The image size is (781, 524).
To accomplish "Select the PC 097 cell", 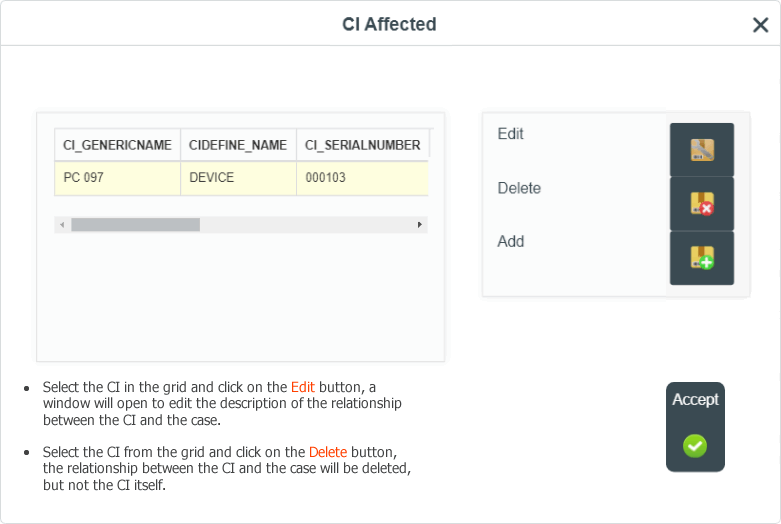I will coord(117,178).
